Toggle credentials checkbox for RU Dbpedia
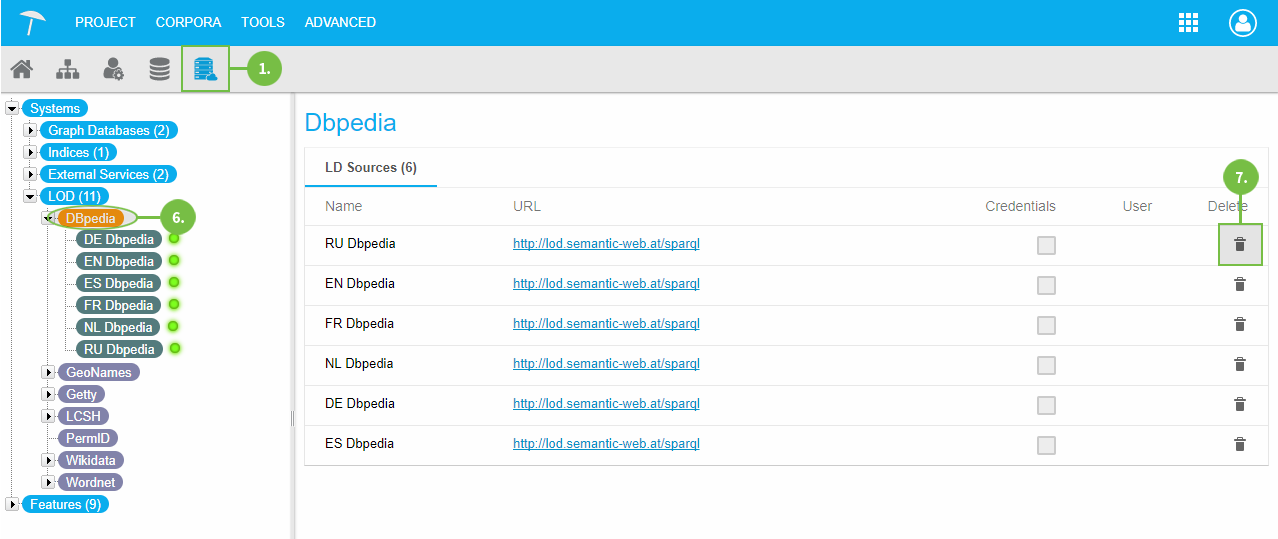This screenshot has width=1278, height=539. tap(1046, 245)
